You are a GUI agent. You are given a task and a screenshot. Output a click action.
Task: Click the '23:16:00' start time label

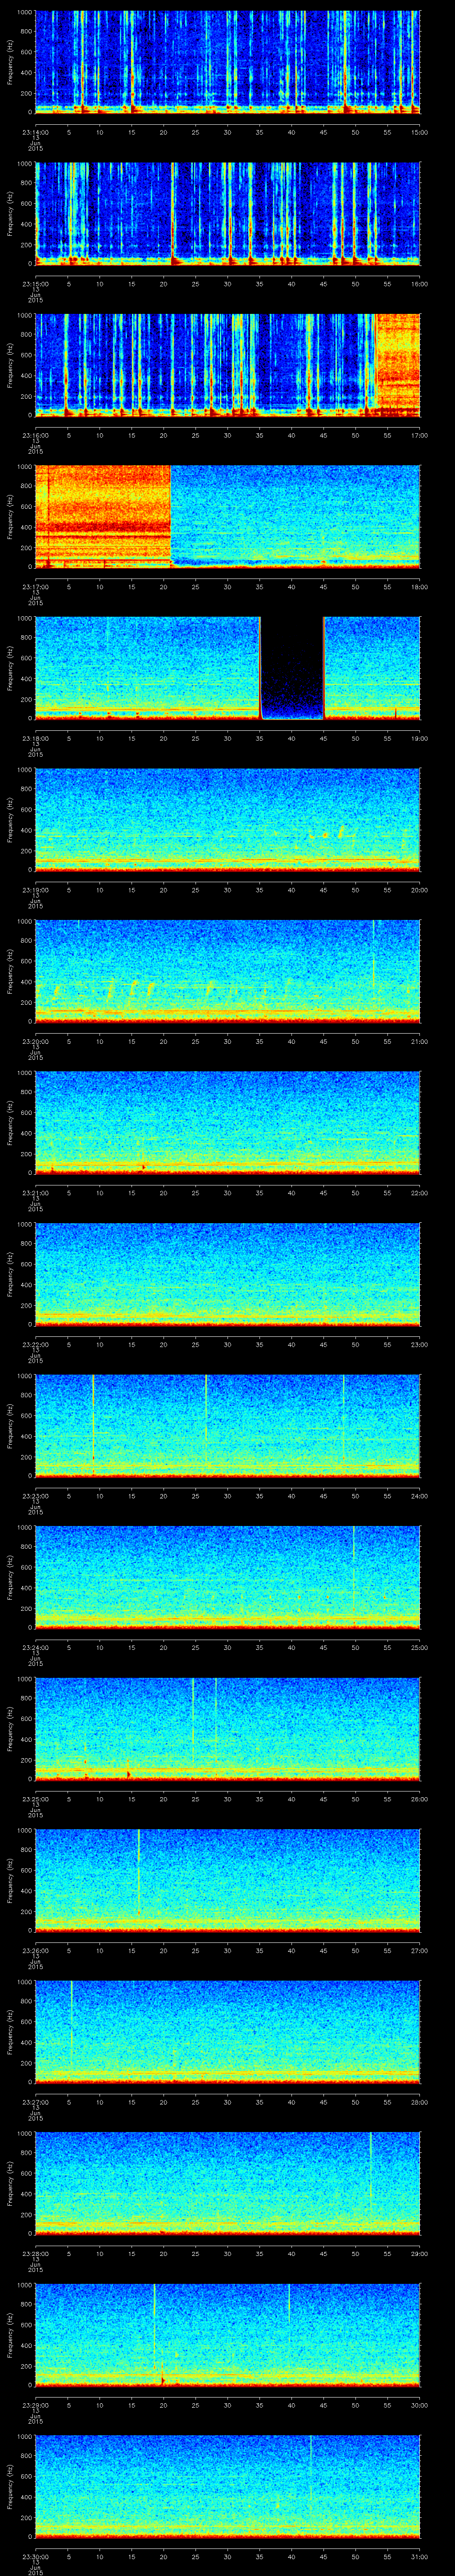pyautogui.click(x=35, y=435)
